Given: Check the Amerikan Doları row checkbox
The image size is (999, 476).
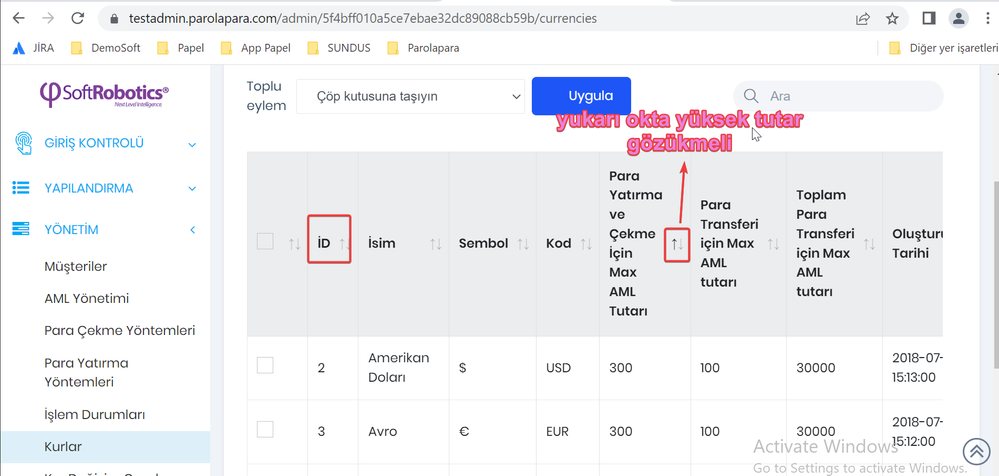Looking at the screenshot, I should click(265, 365).
